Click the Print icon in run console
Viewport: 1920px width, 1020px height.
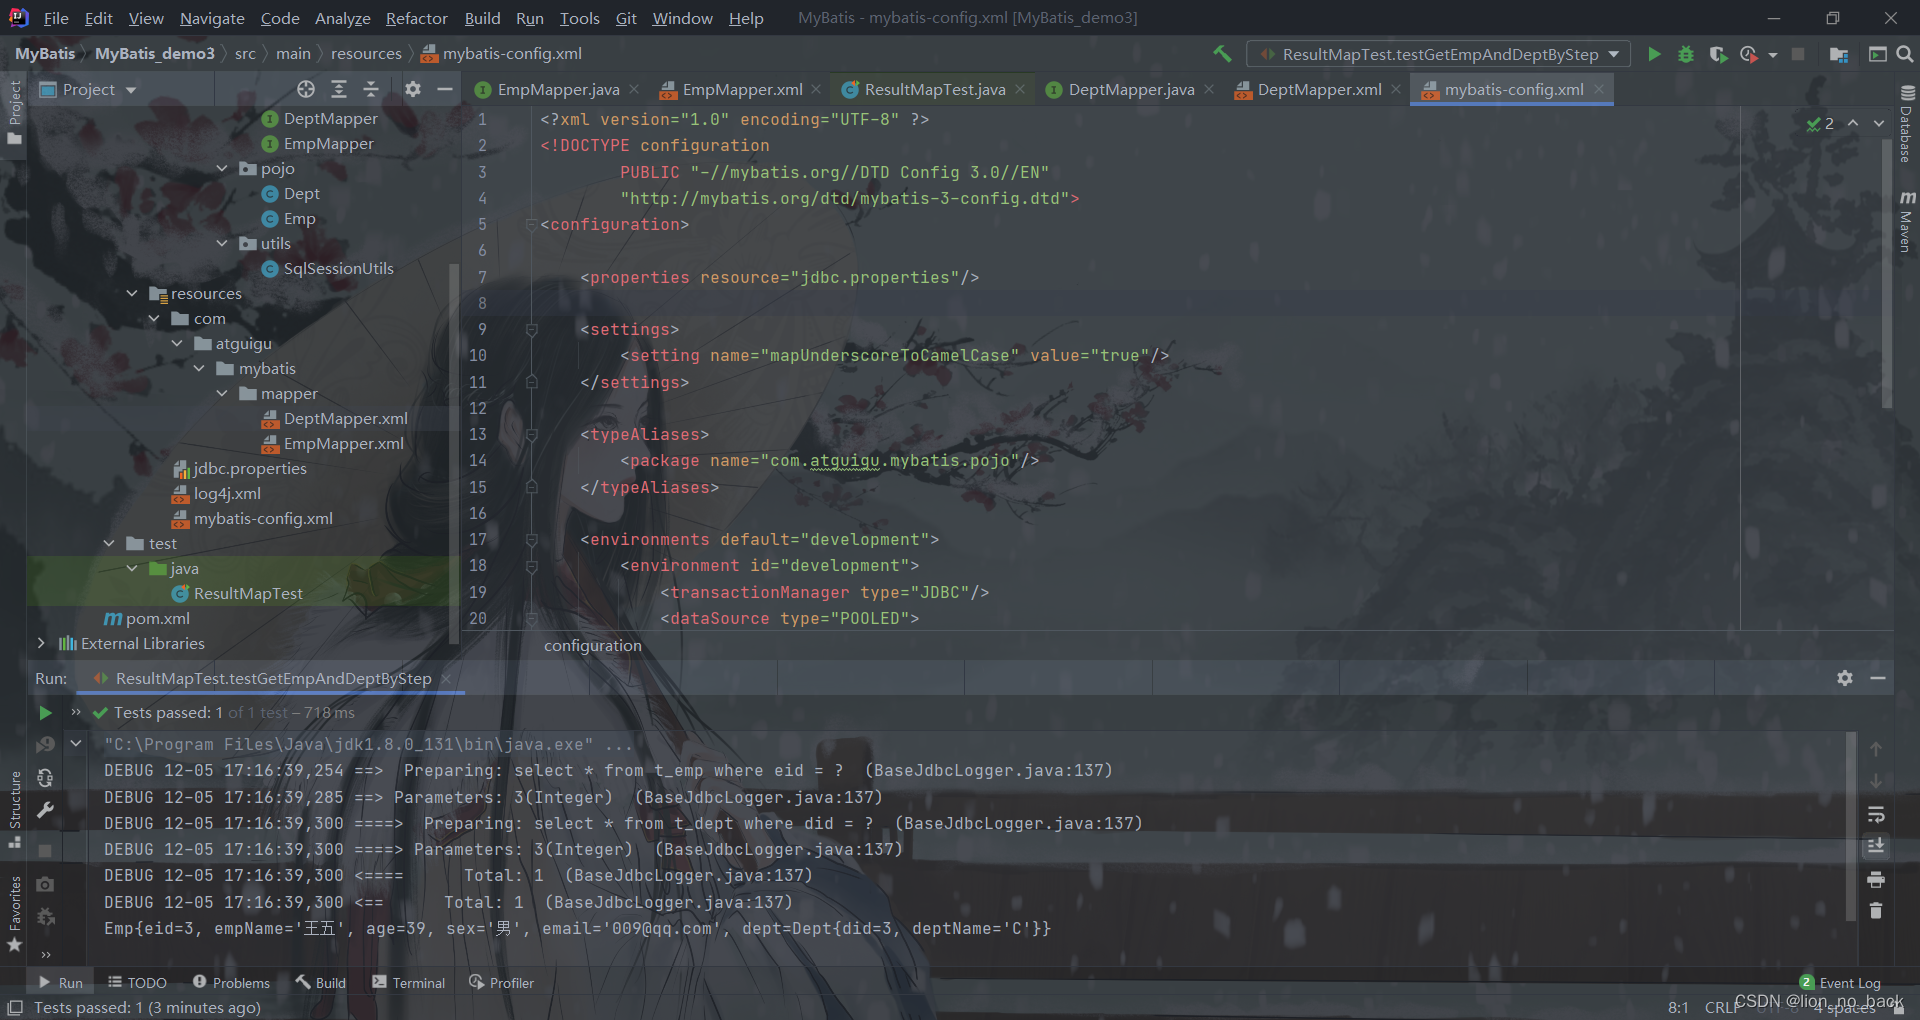(1876, 880)
